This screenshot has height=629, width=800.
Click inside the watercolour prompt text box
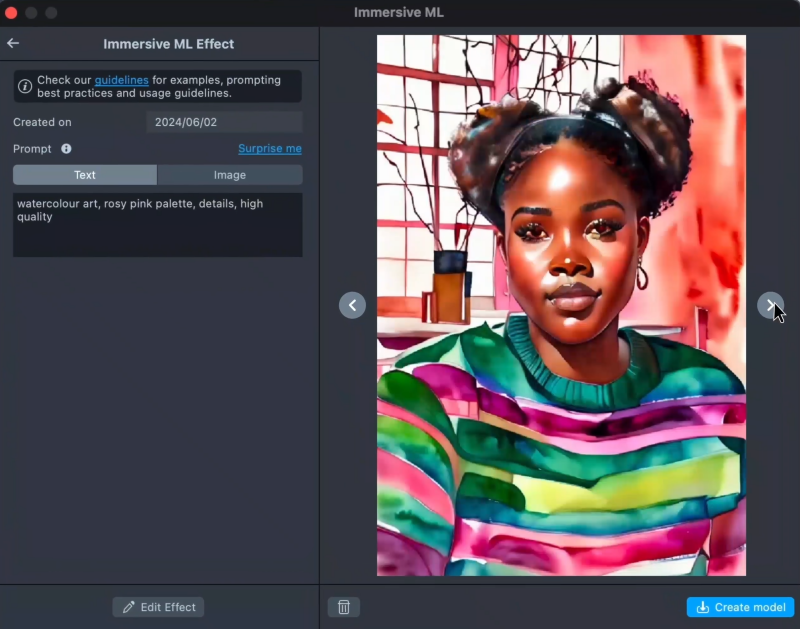pos(157,225)
